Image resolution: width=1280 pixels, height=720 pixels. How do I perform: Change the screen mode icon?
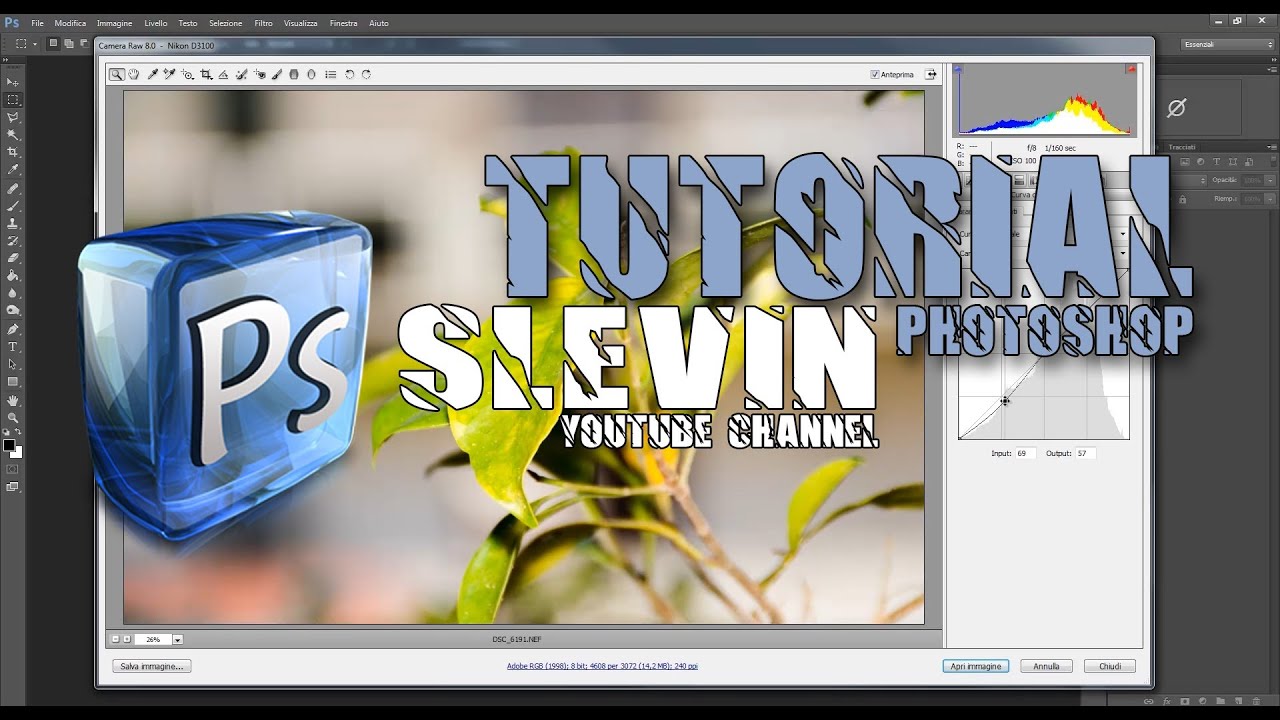[13, 487]
